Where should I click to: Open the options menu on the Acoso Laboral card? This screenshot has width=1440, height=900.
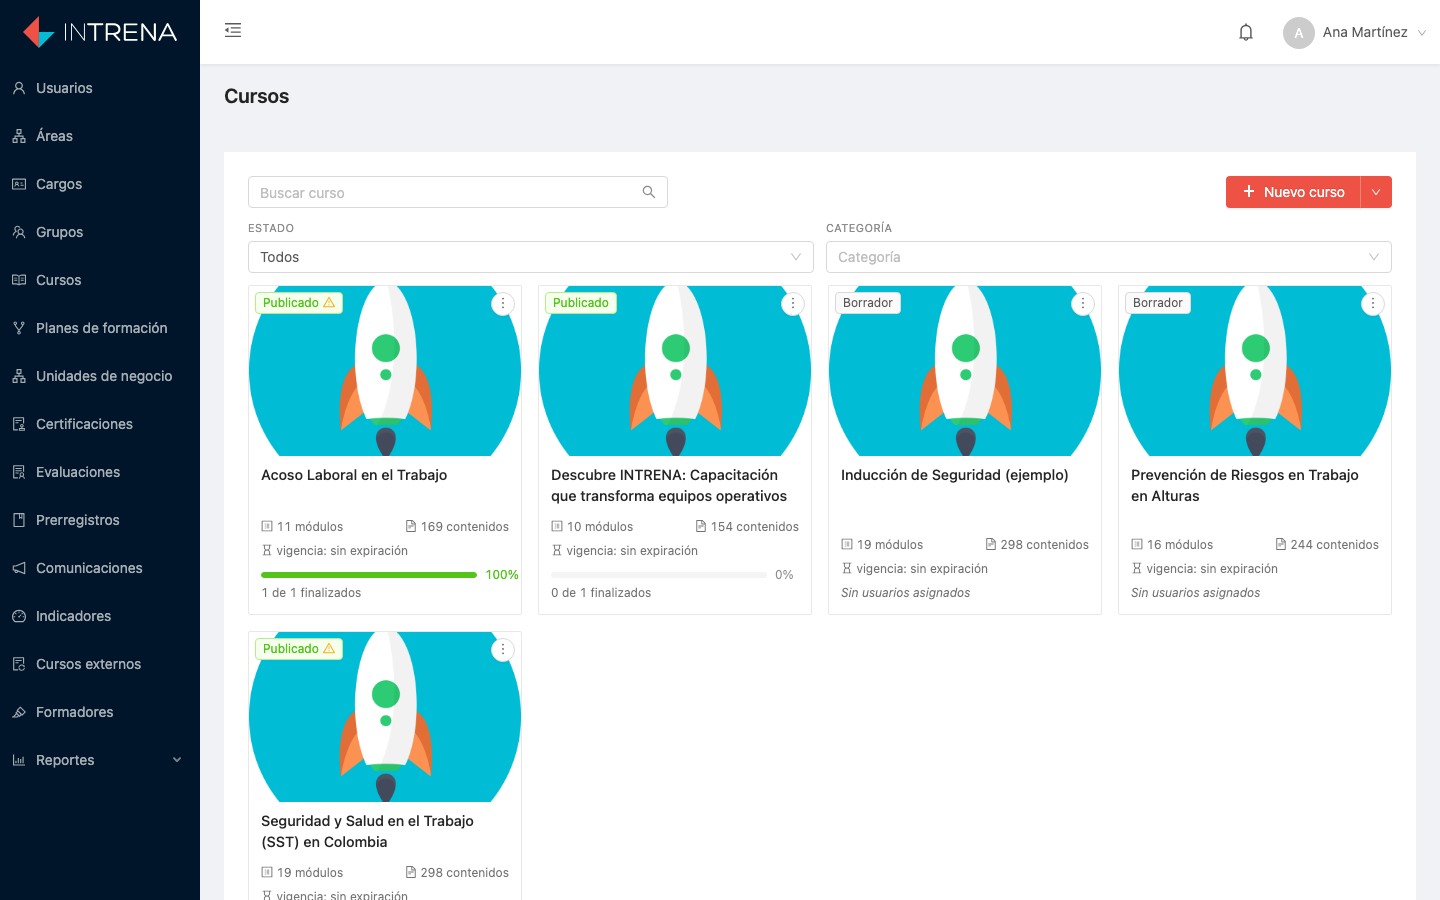coord(503,304)
